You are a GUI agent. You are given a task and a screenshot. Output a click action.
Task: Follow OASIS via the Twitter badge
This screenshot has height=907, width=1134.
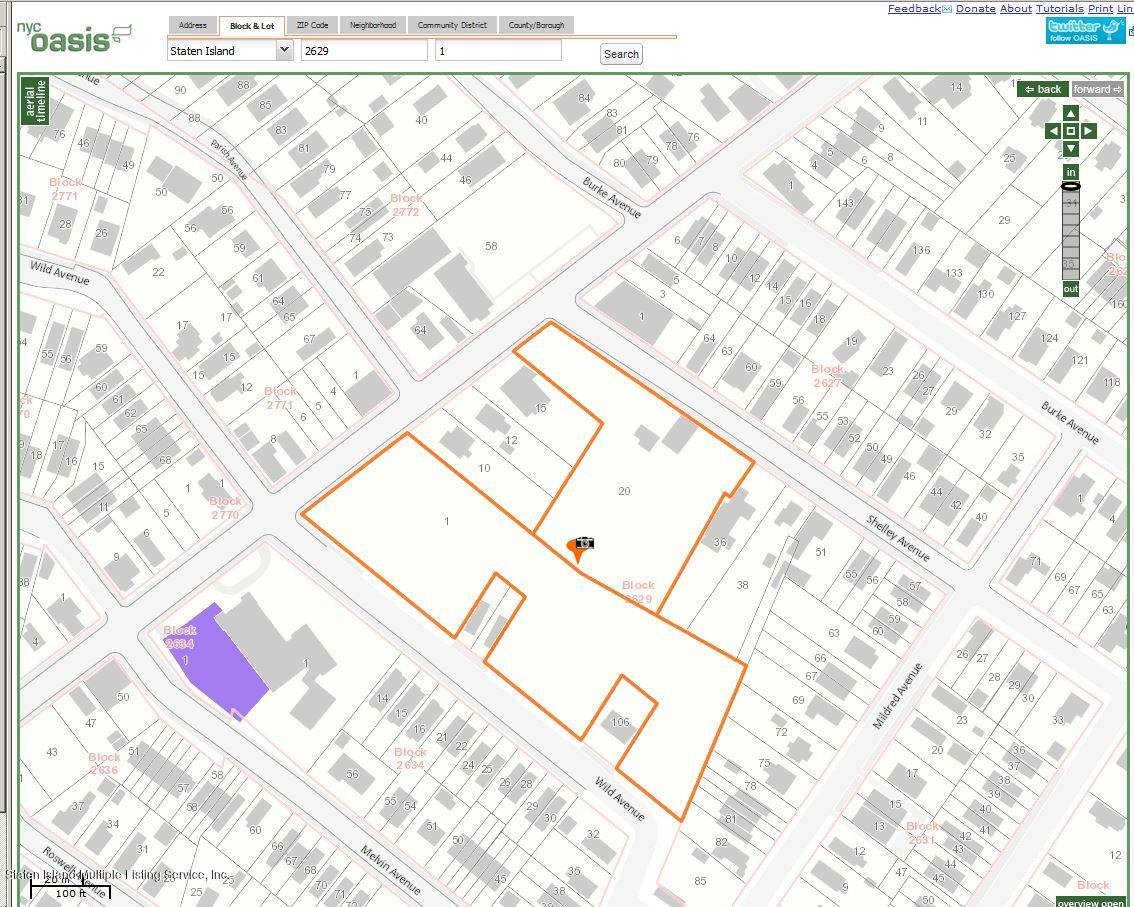tap(1085, 30)
